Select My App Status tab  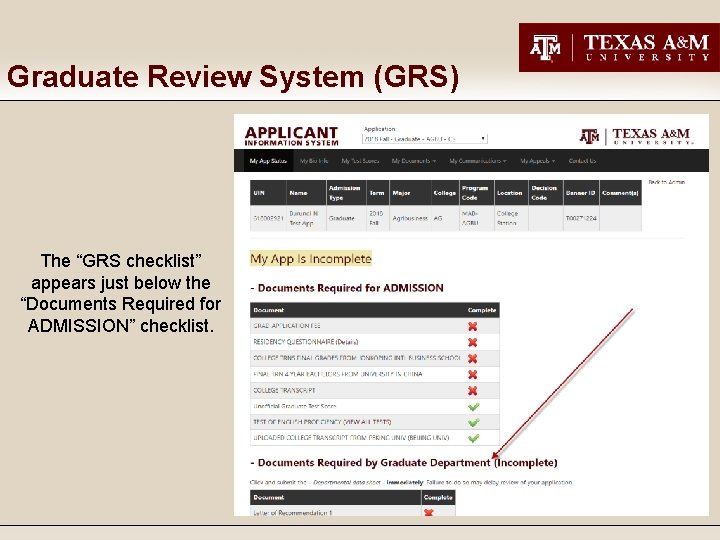point(268,161)
